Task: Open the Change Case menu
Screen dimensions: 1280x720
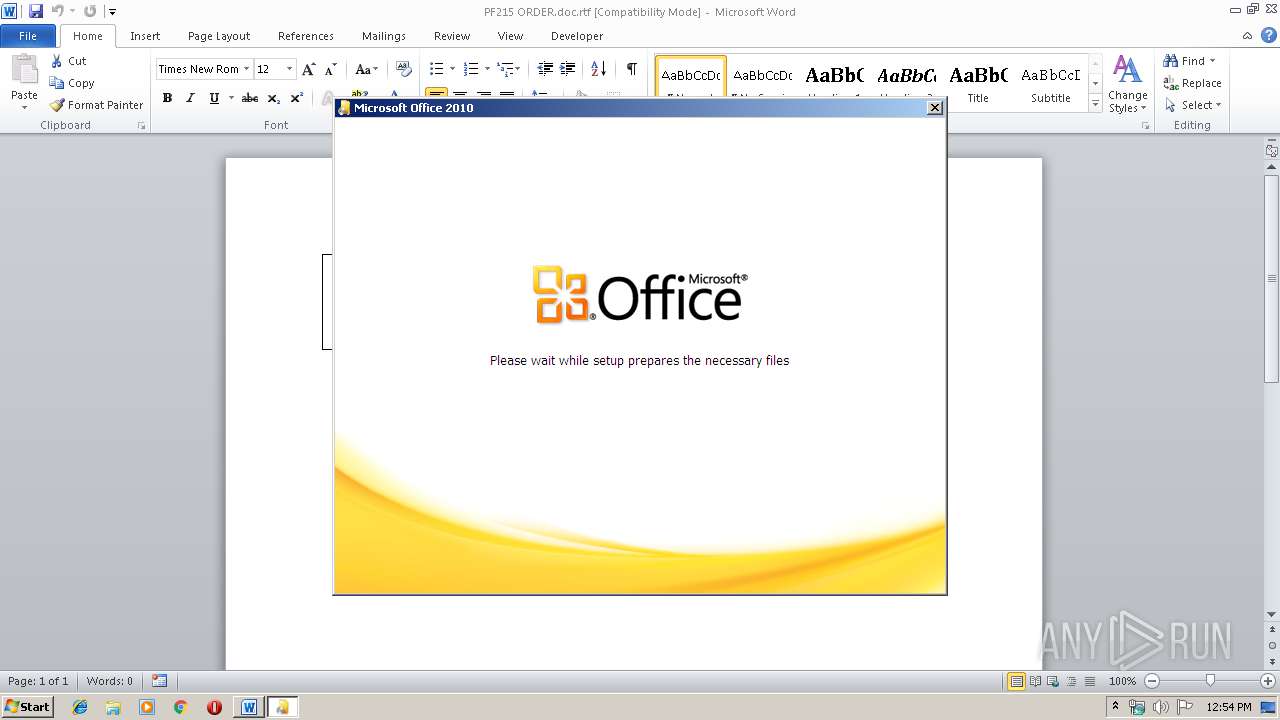Action: [x=366, y=69]
